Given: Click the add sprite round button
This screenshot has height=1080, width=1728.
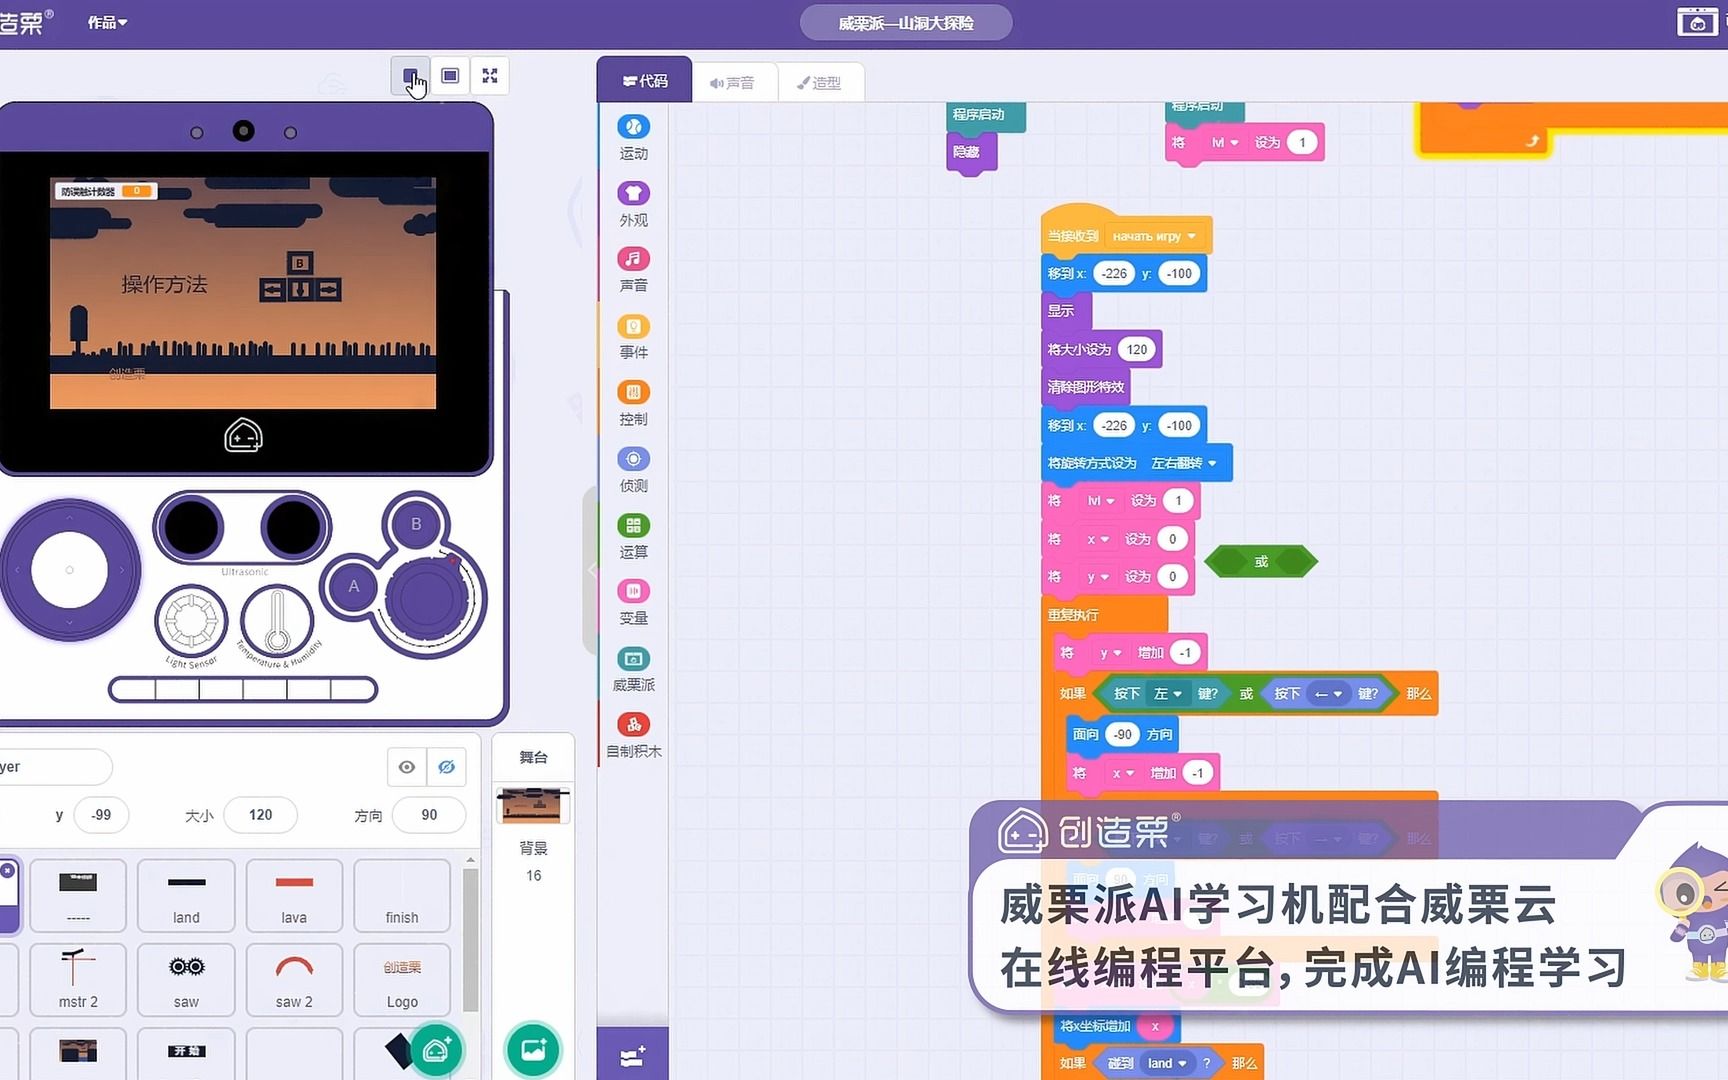Looking at the screenshot, I should pyautogui.click(x=437, y=1050).
